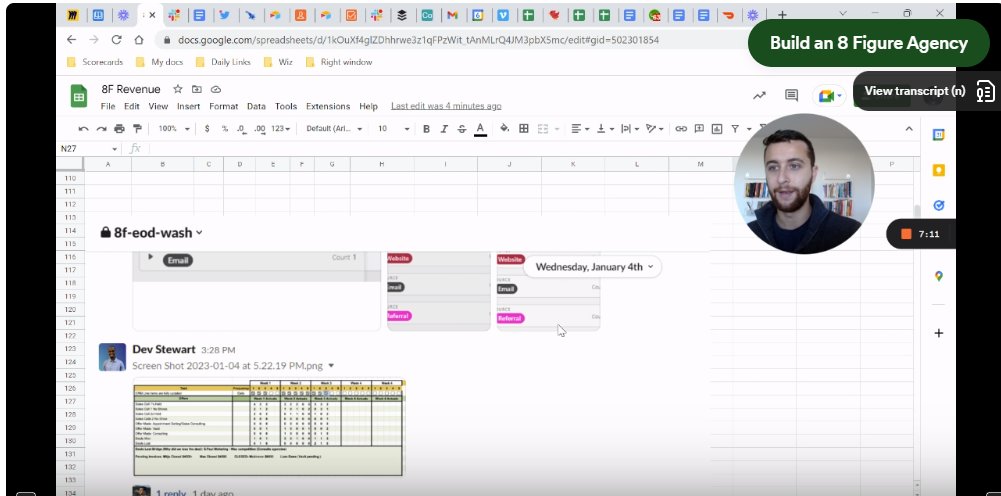The width and height of the screenshot is (1001, 496).
Task: Collapse the Screen Shot attachment arrow
Action: (x=331, y=366)
